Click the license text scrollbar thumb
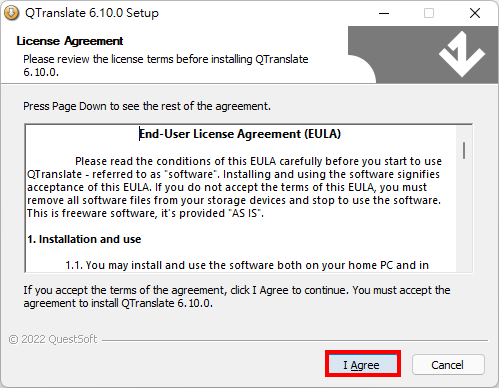The width and height of the screenshot is (499, 388). click(464, 150)
